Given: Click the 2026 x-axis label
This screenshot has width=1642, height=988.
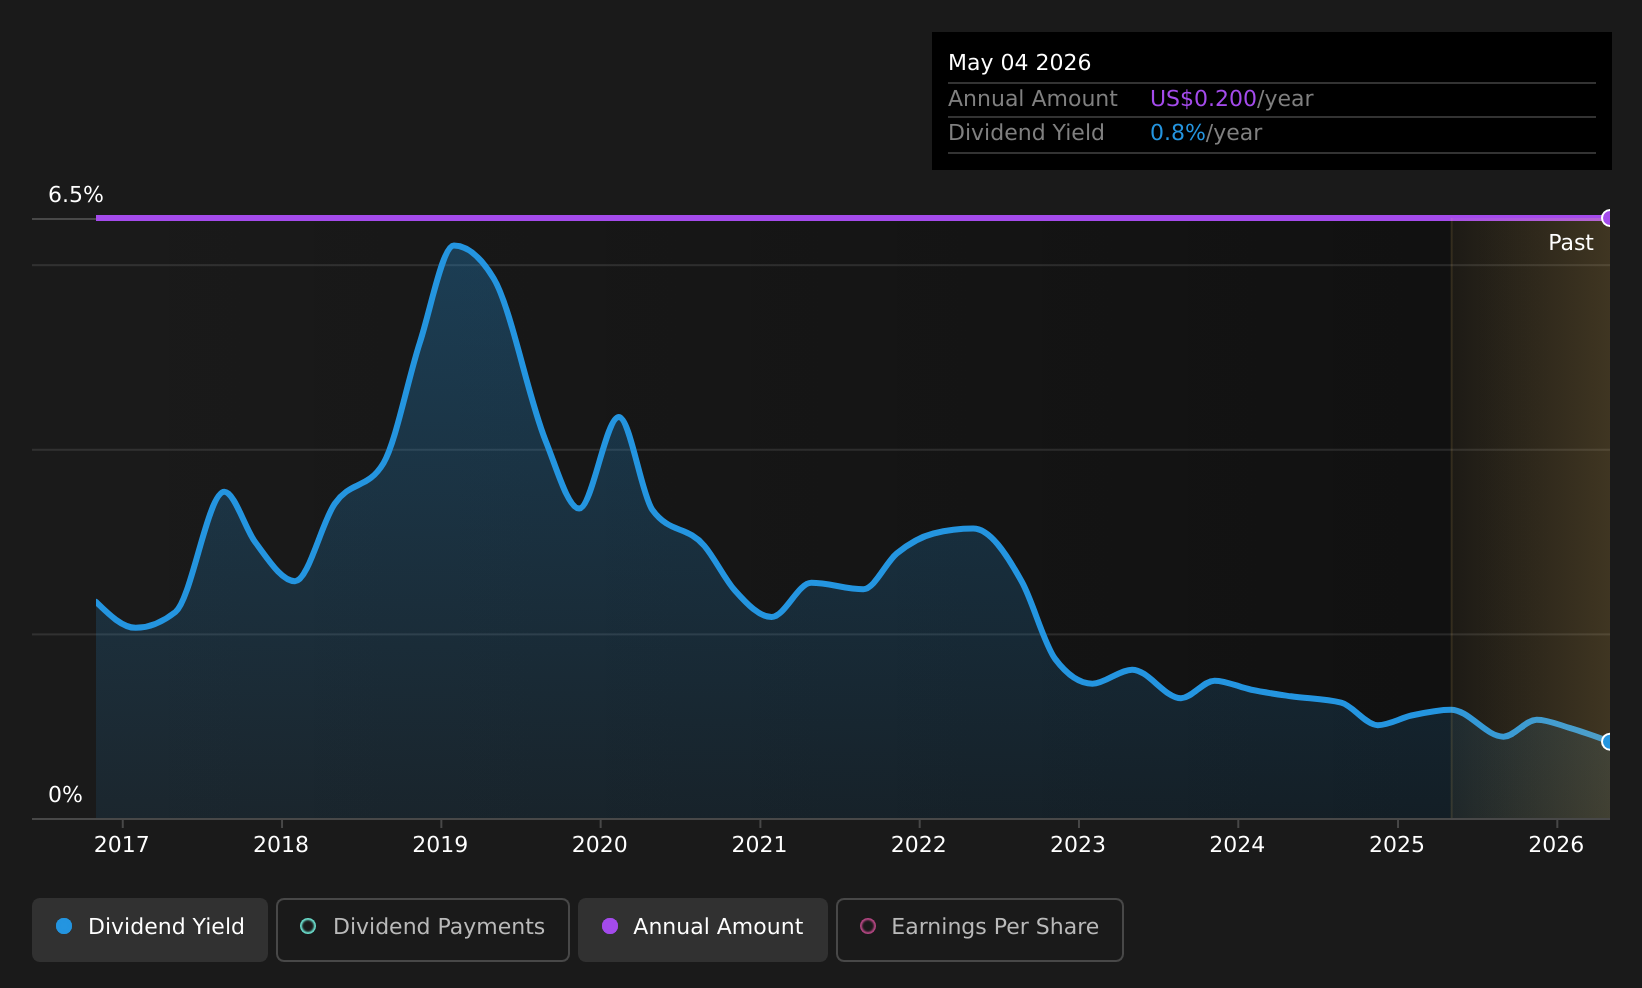Looking at the screenshot, I should point(1556,845).
